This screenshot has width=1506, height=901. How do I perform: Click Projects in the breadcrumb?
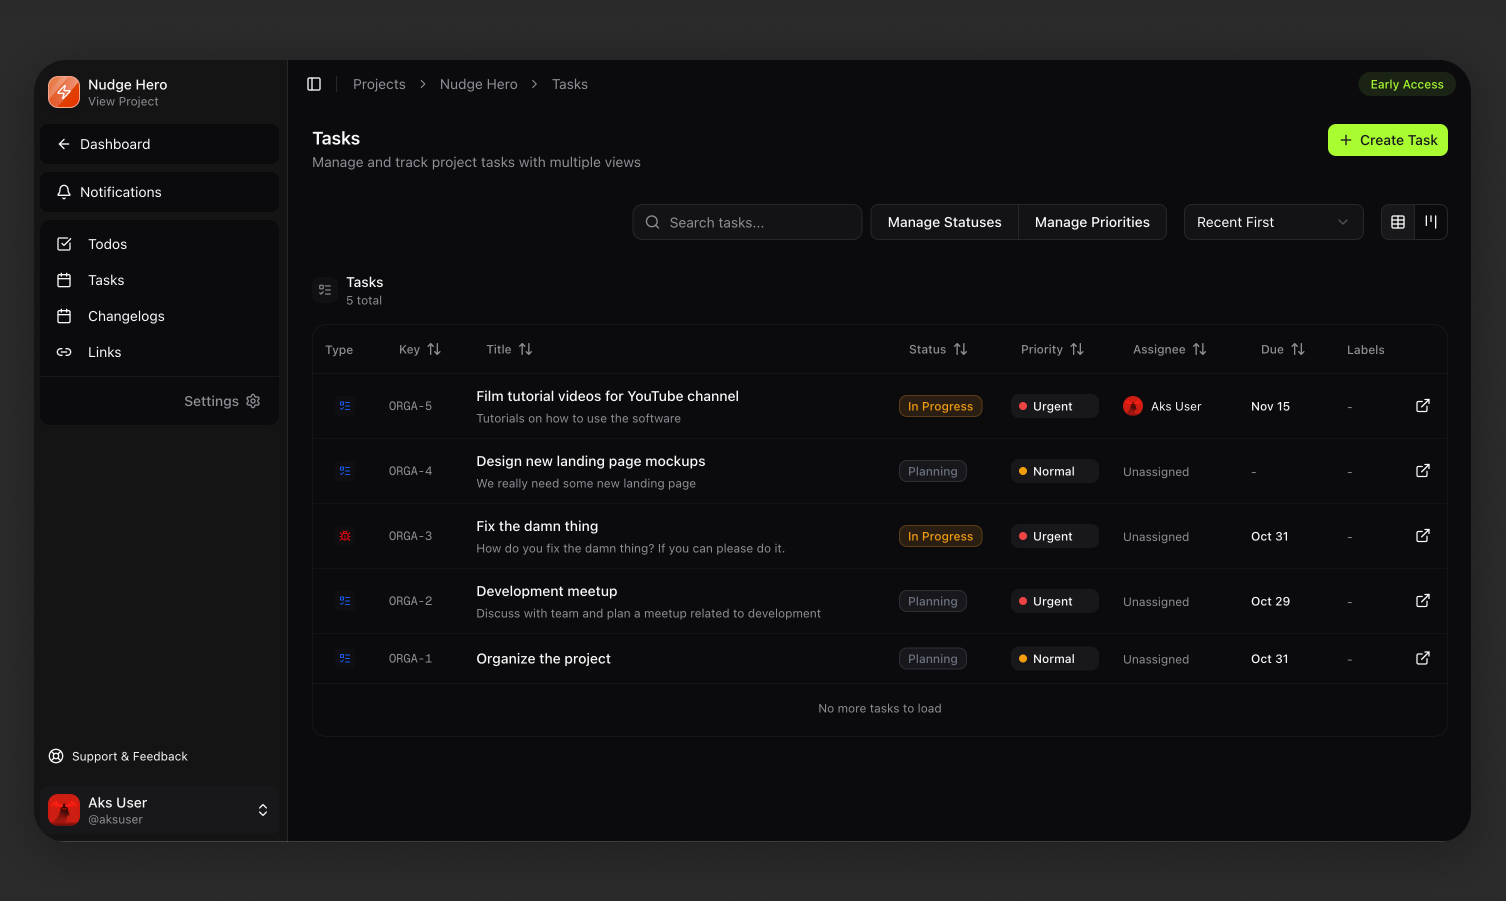point(379,84)
